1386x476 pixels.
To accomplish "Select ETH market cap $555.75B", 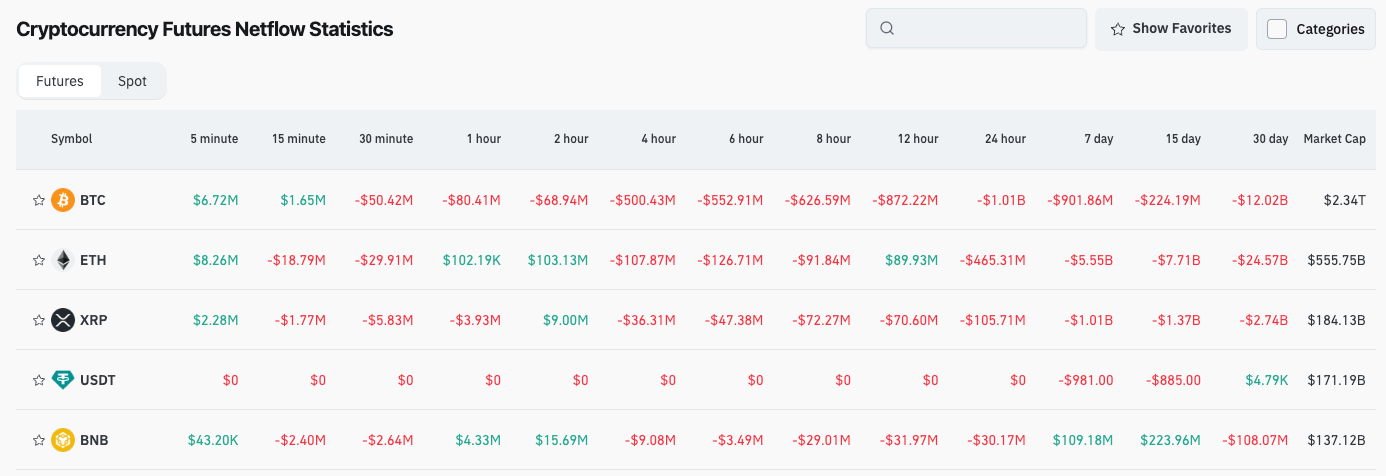I will click(1337, 260).
